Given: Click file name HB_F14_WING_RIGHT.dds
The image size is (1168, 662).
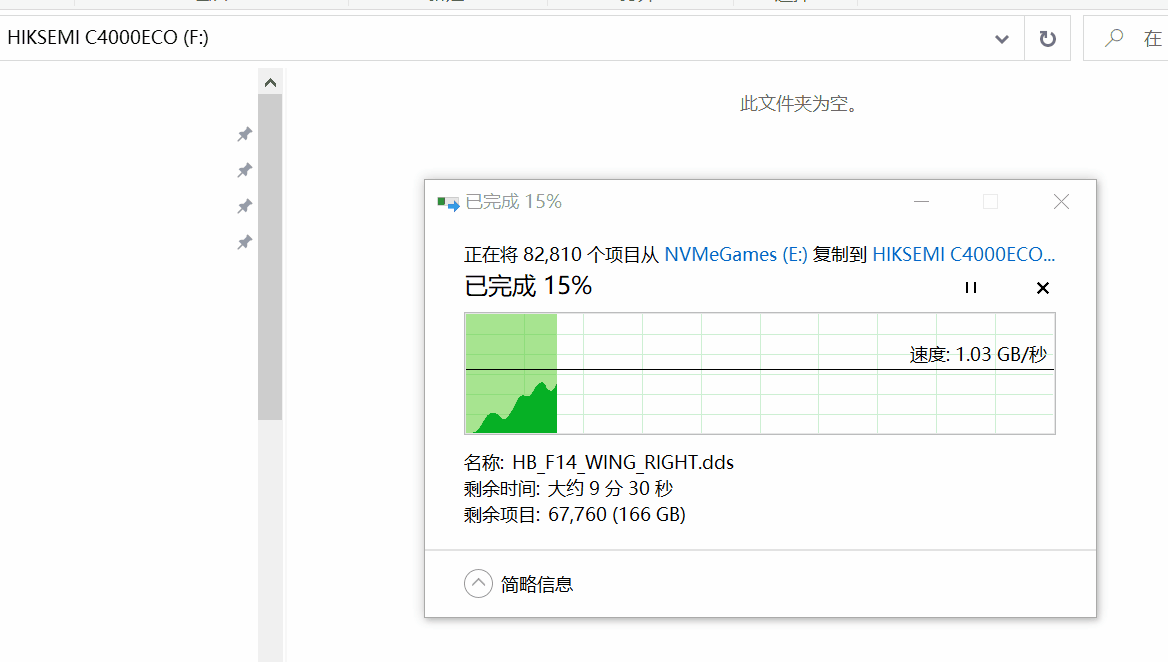Looking at the screenshot, I should (623, 462).
